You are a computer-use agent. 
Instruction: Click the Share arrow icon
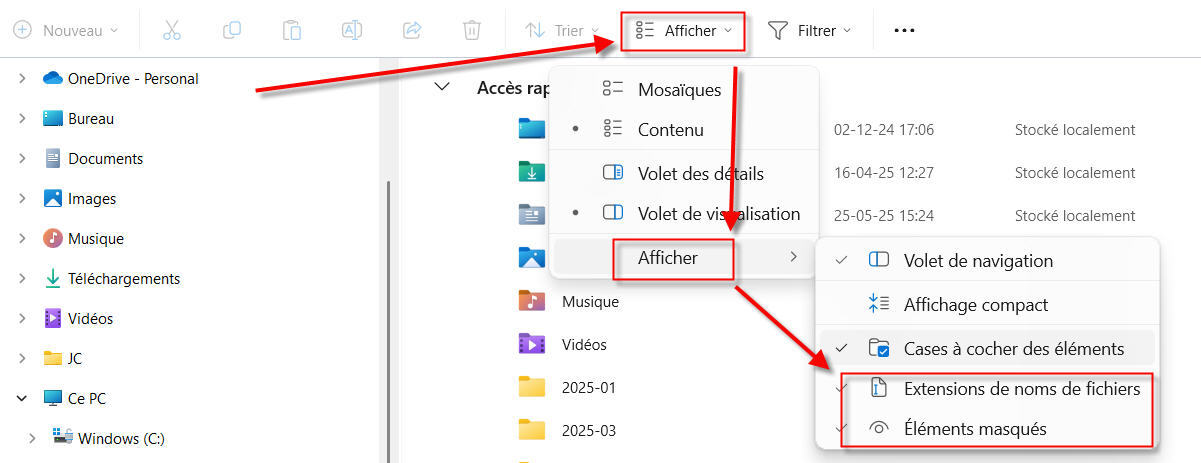[412, 30]
